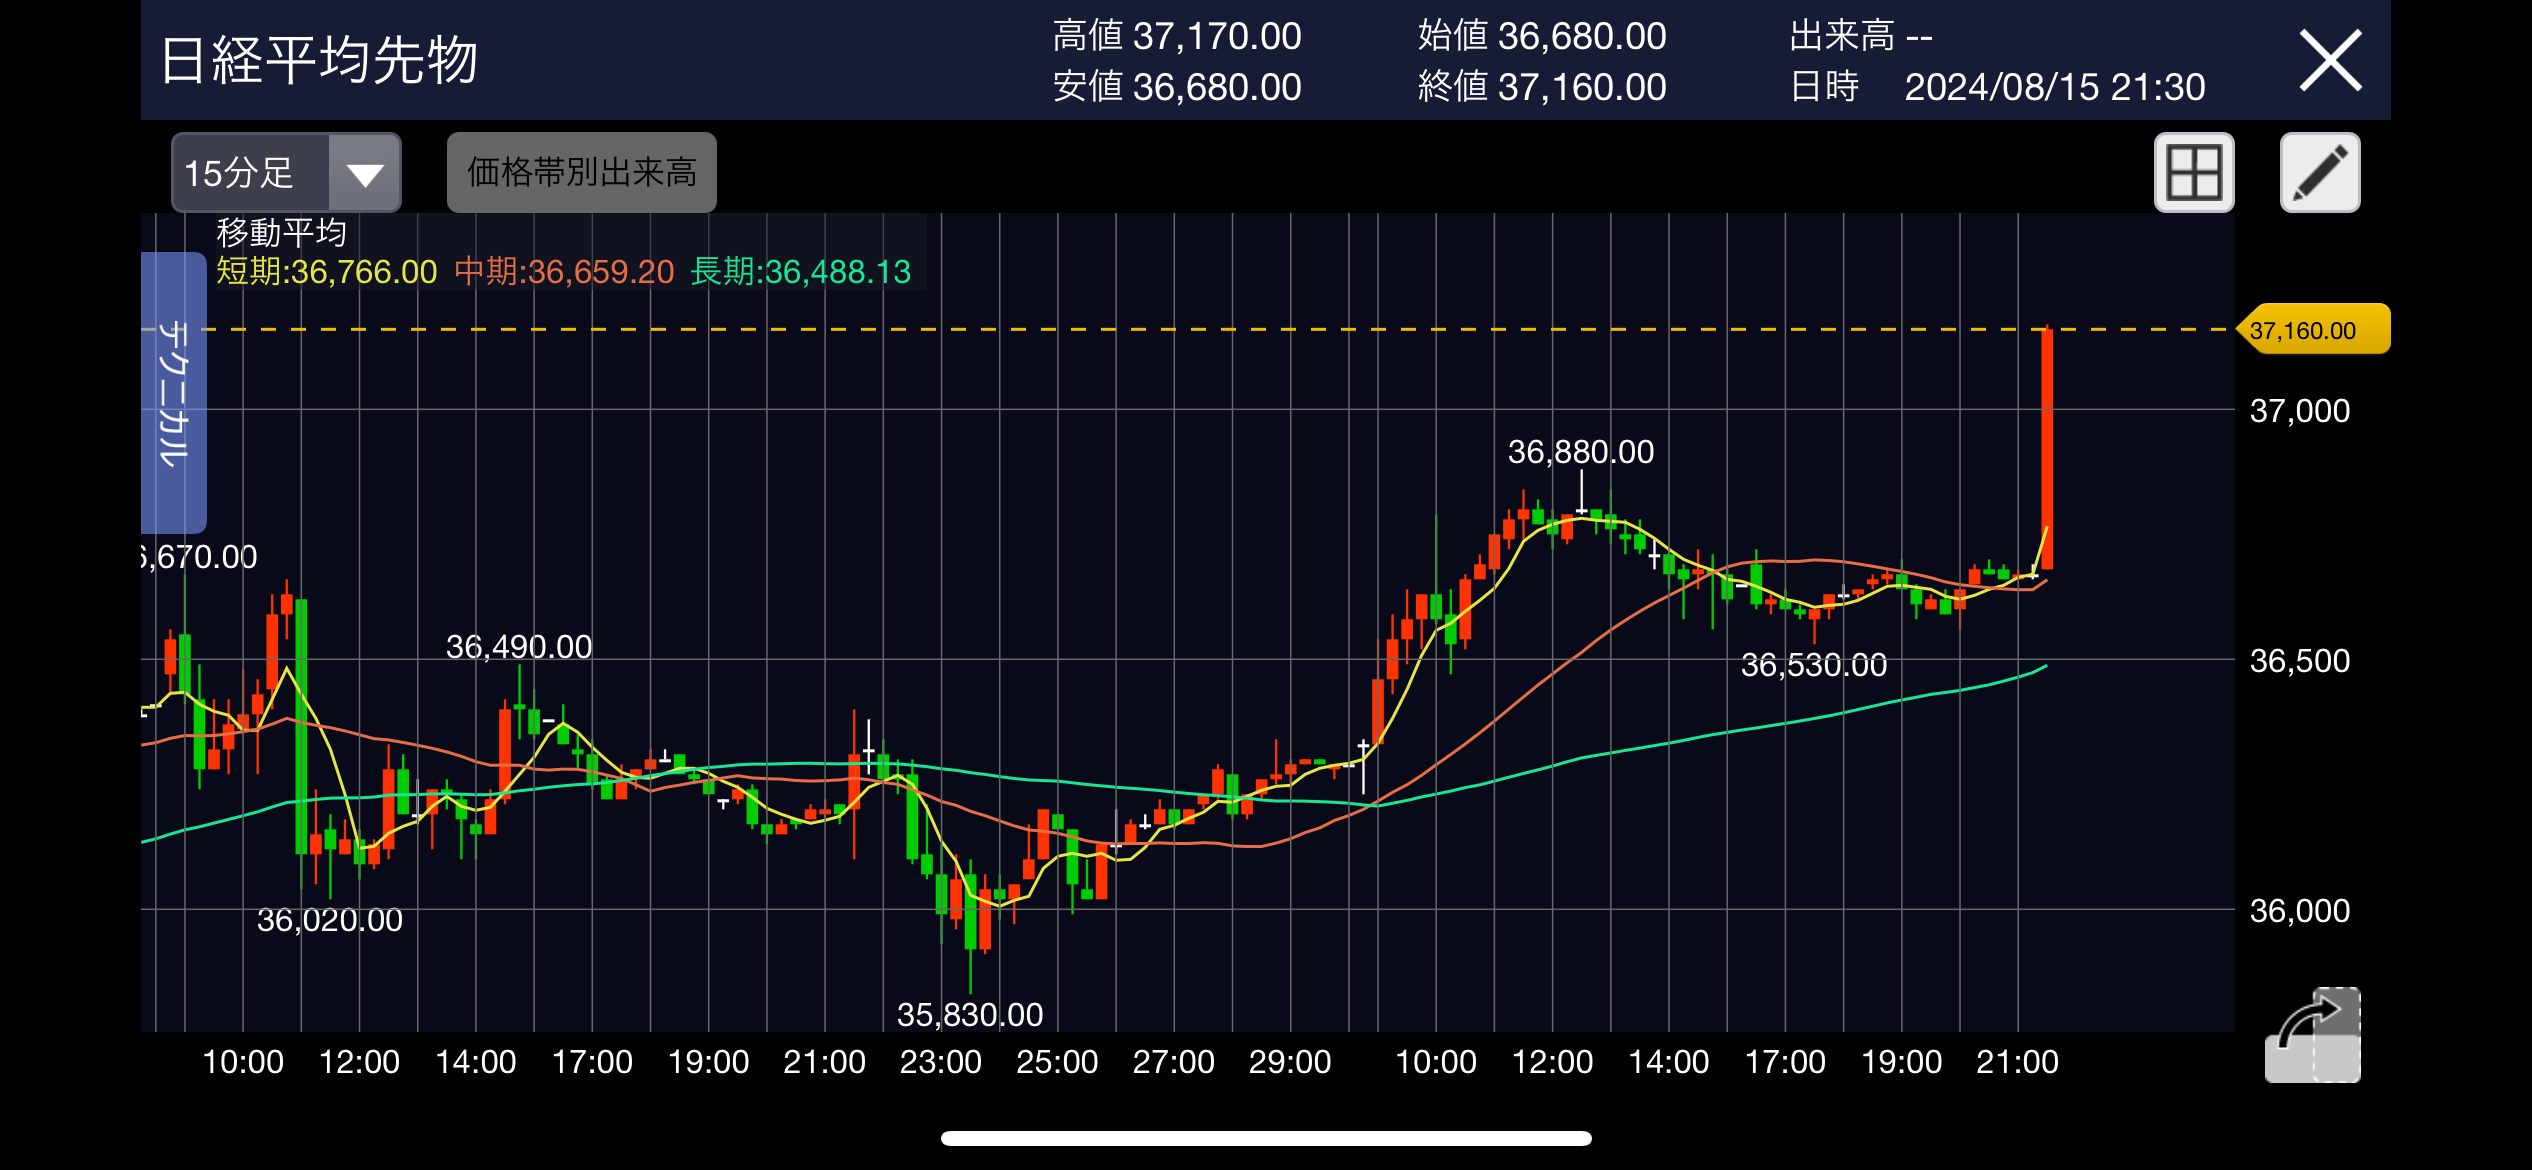2532x1170 pixels.
Task: Open the テクニカル side tab
Action: coord(174,392)
